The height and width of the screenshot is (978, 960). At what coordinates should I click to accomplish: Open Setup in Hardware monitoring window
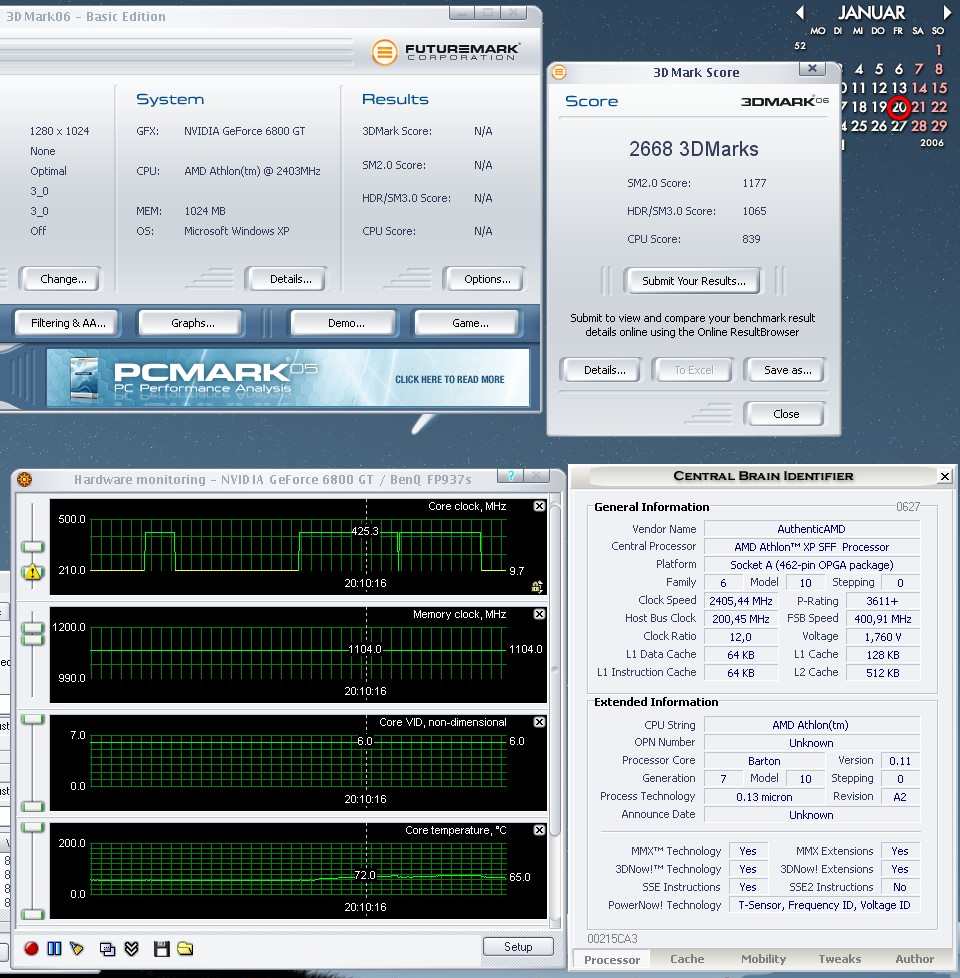(x=518, y=947)
